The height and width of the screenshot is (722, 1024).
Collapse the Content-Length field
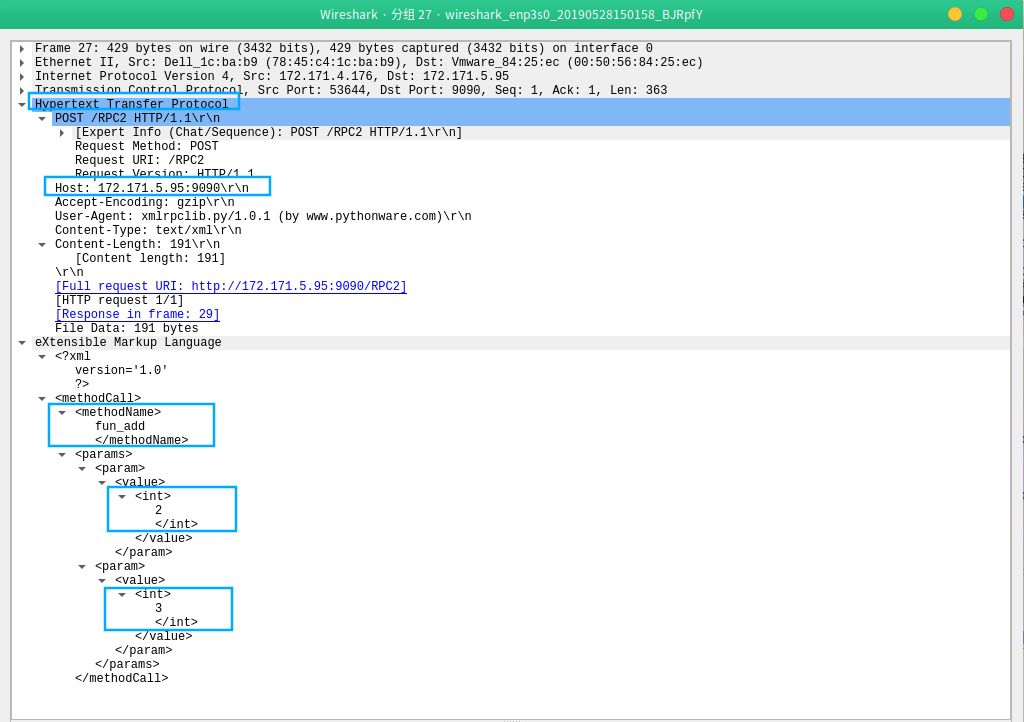click(x=42, y=244)
